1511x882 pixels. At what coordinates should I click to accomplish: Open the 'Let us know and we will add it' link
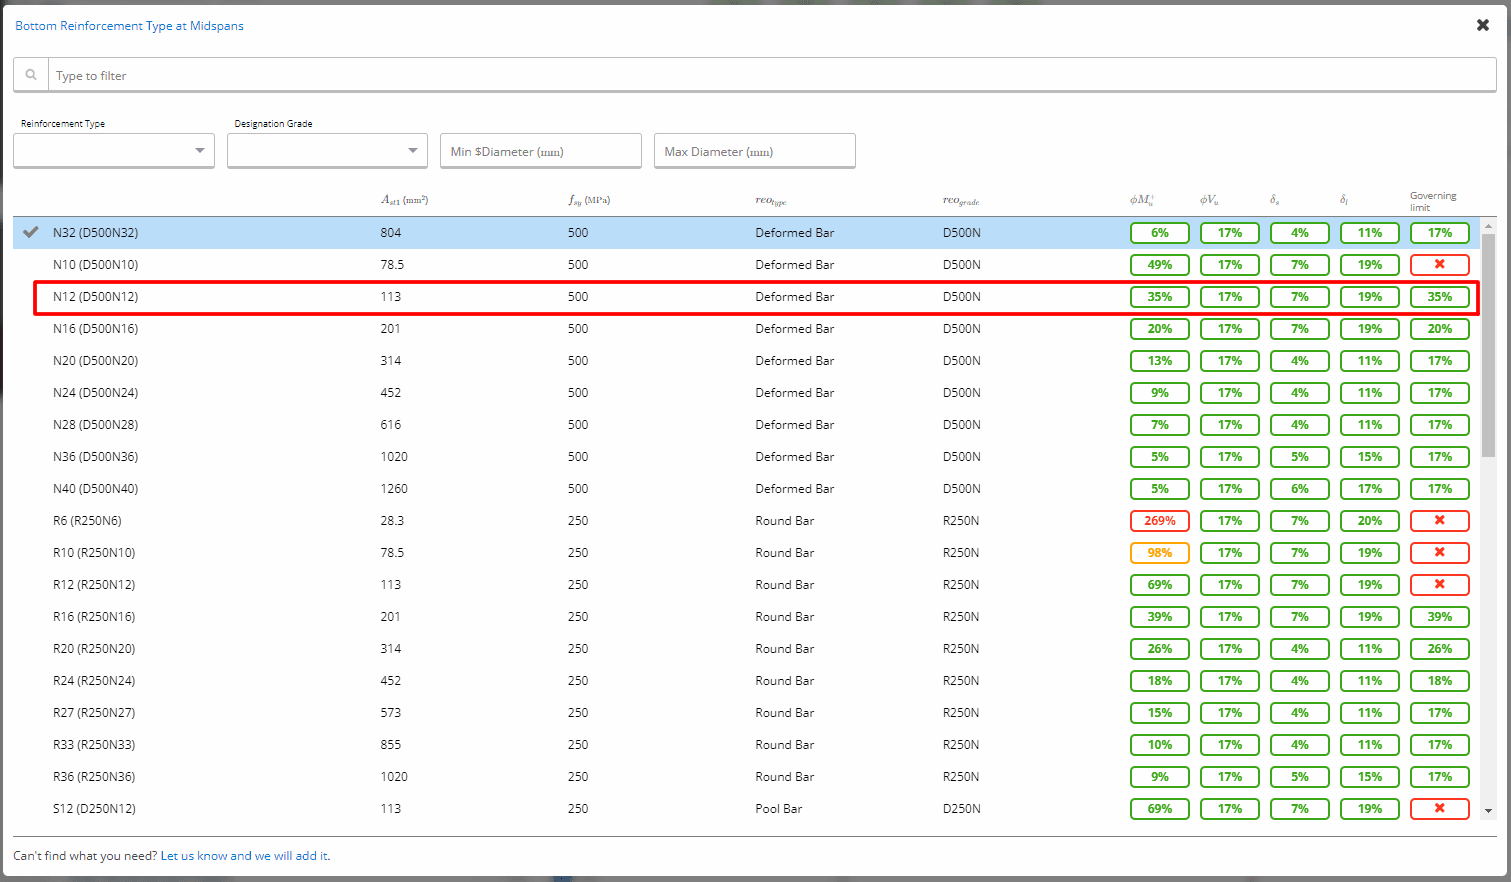coord(245,856)
